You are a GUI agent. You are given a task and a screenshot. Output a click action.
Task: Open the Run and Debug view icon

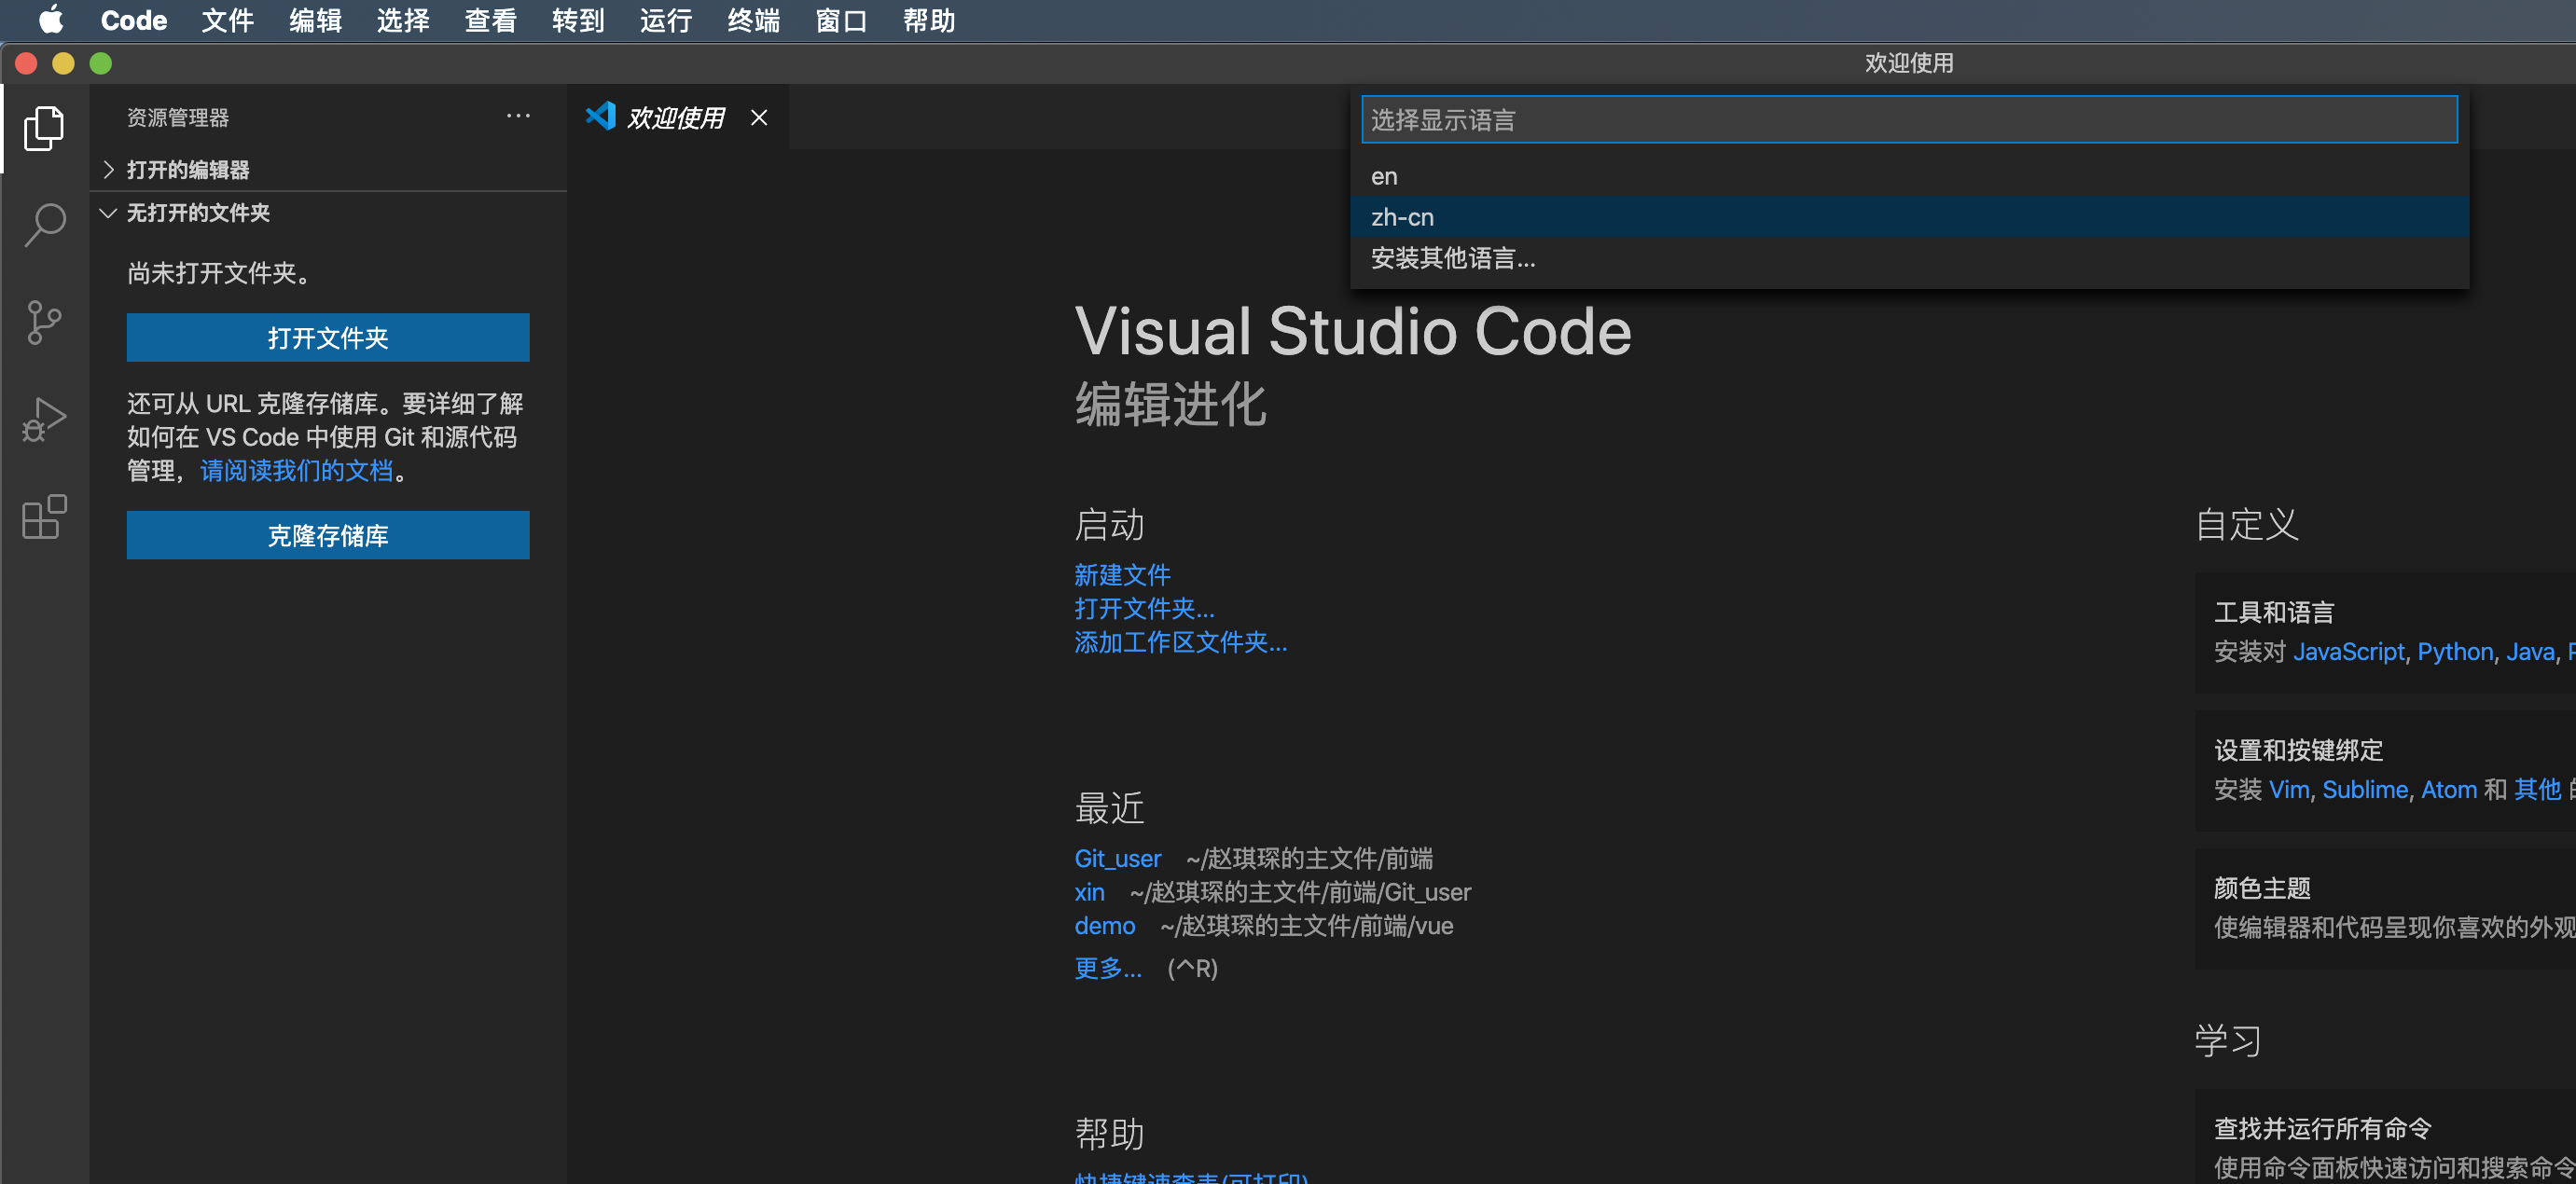pos(44,419)
